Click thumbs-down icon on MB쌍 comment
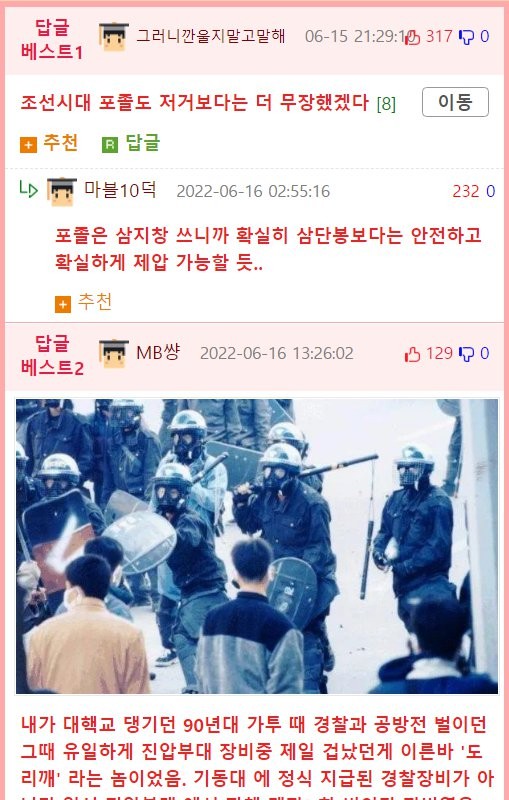 coord(466,354)
